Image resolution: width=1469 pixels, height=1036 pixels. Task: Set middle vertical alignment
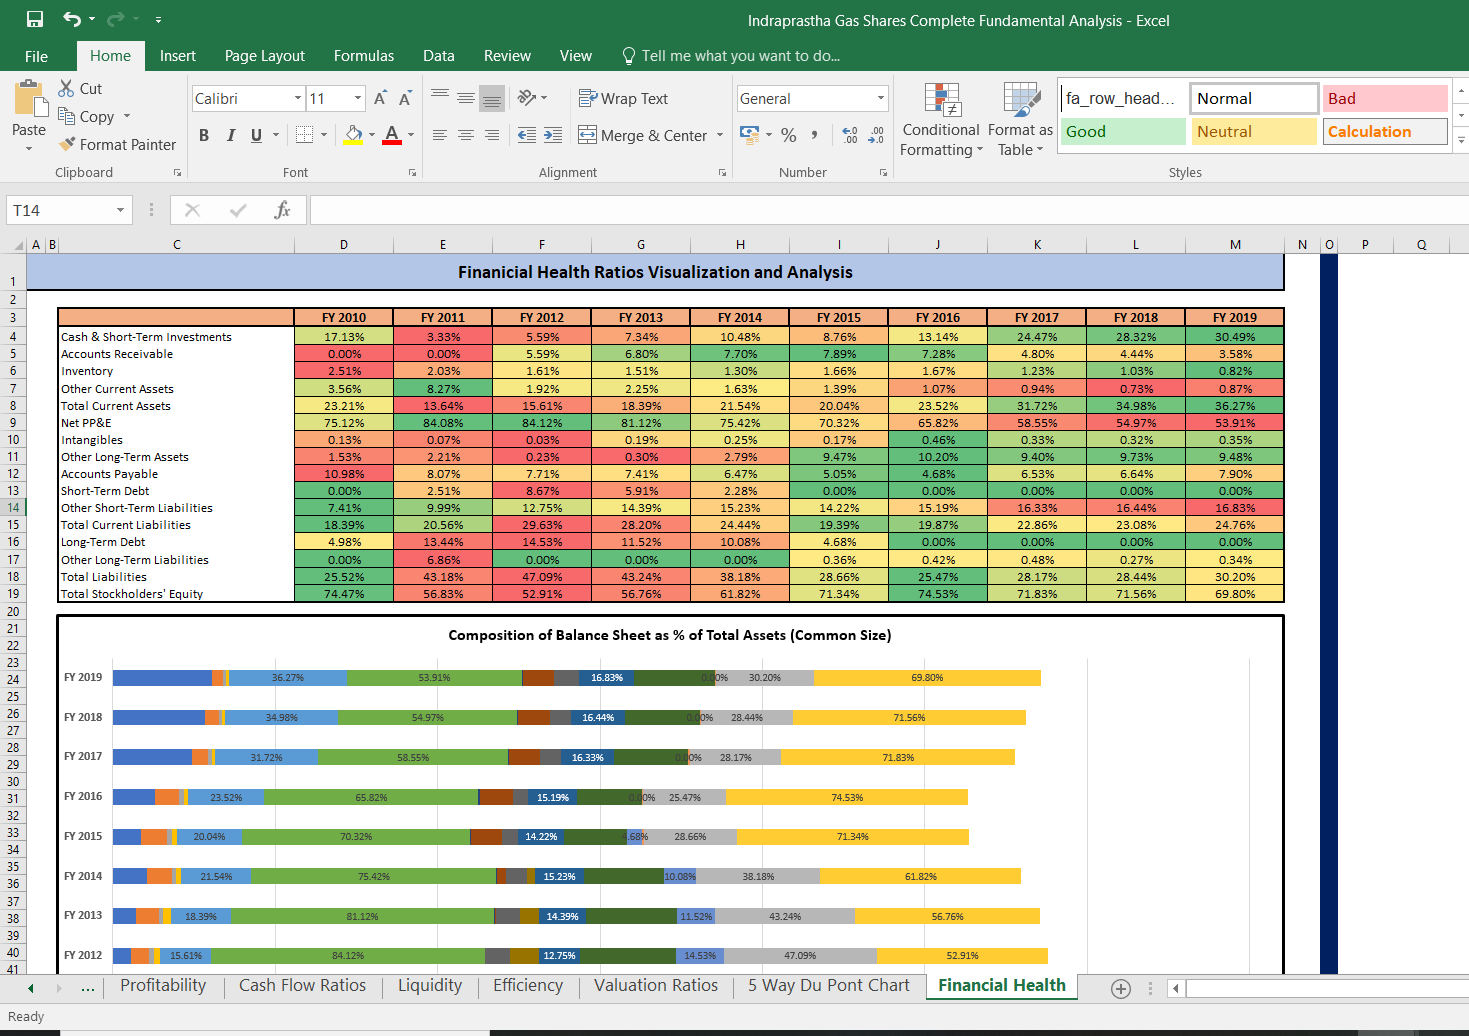[x=466, y=97]
